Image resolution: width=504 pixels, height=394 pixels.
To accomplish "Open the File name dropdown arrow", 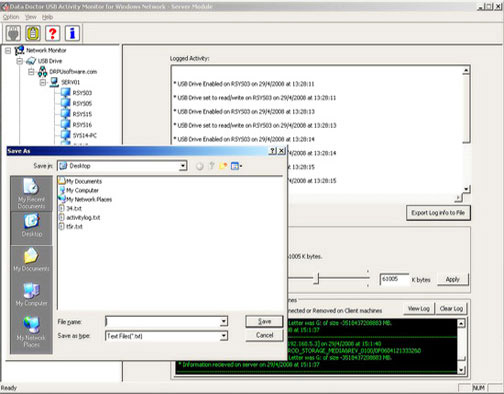I will click(x=224, y=322).
